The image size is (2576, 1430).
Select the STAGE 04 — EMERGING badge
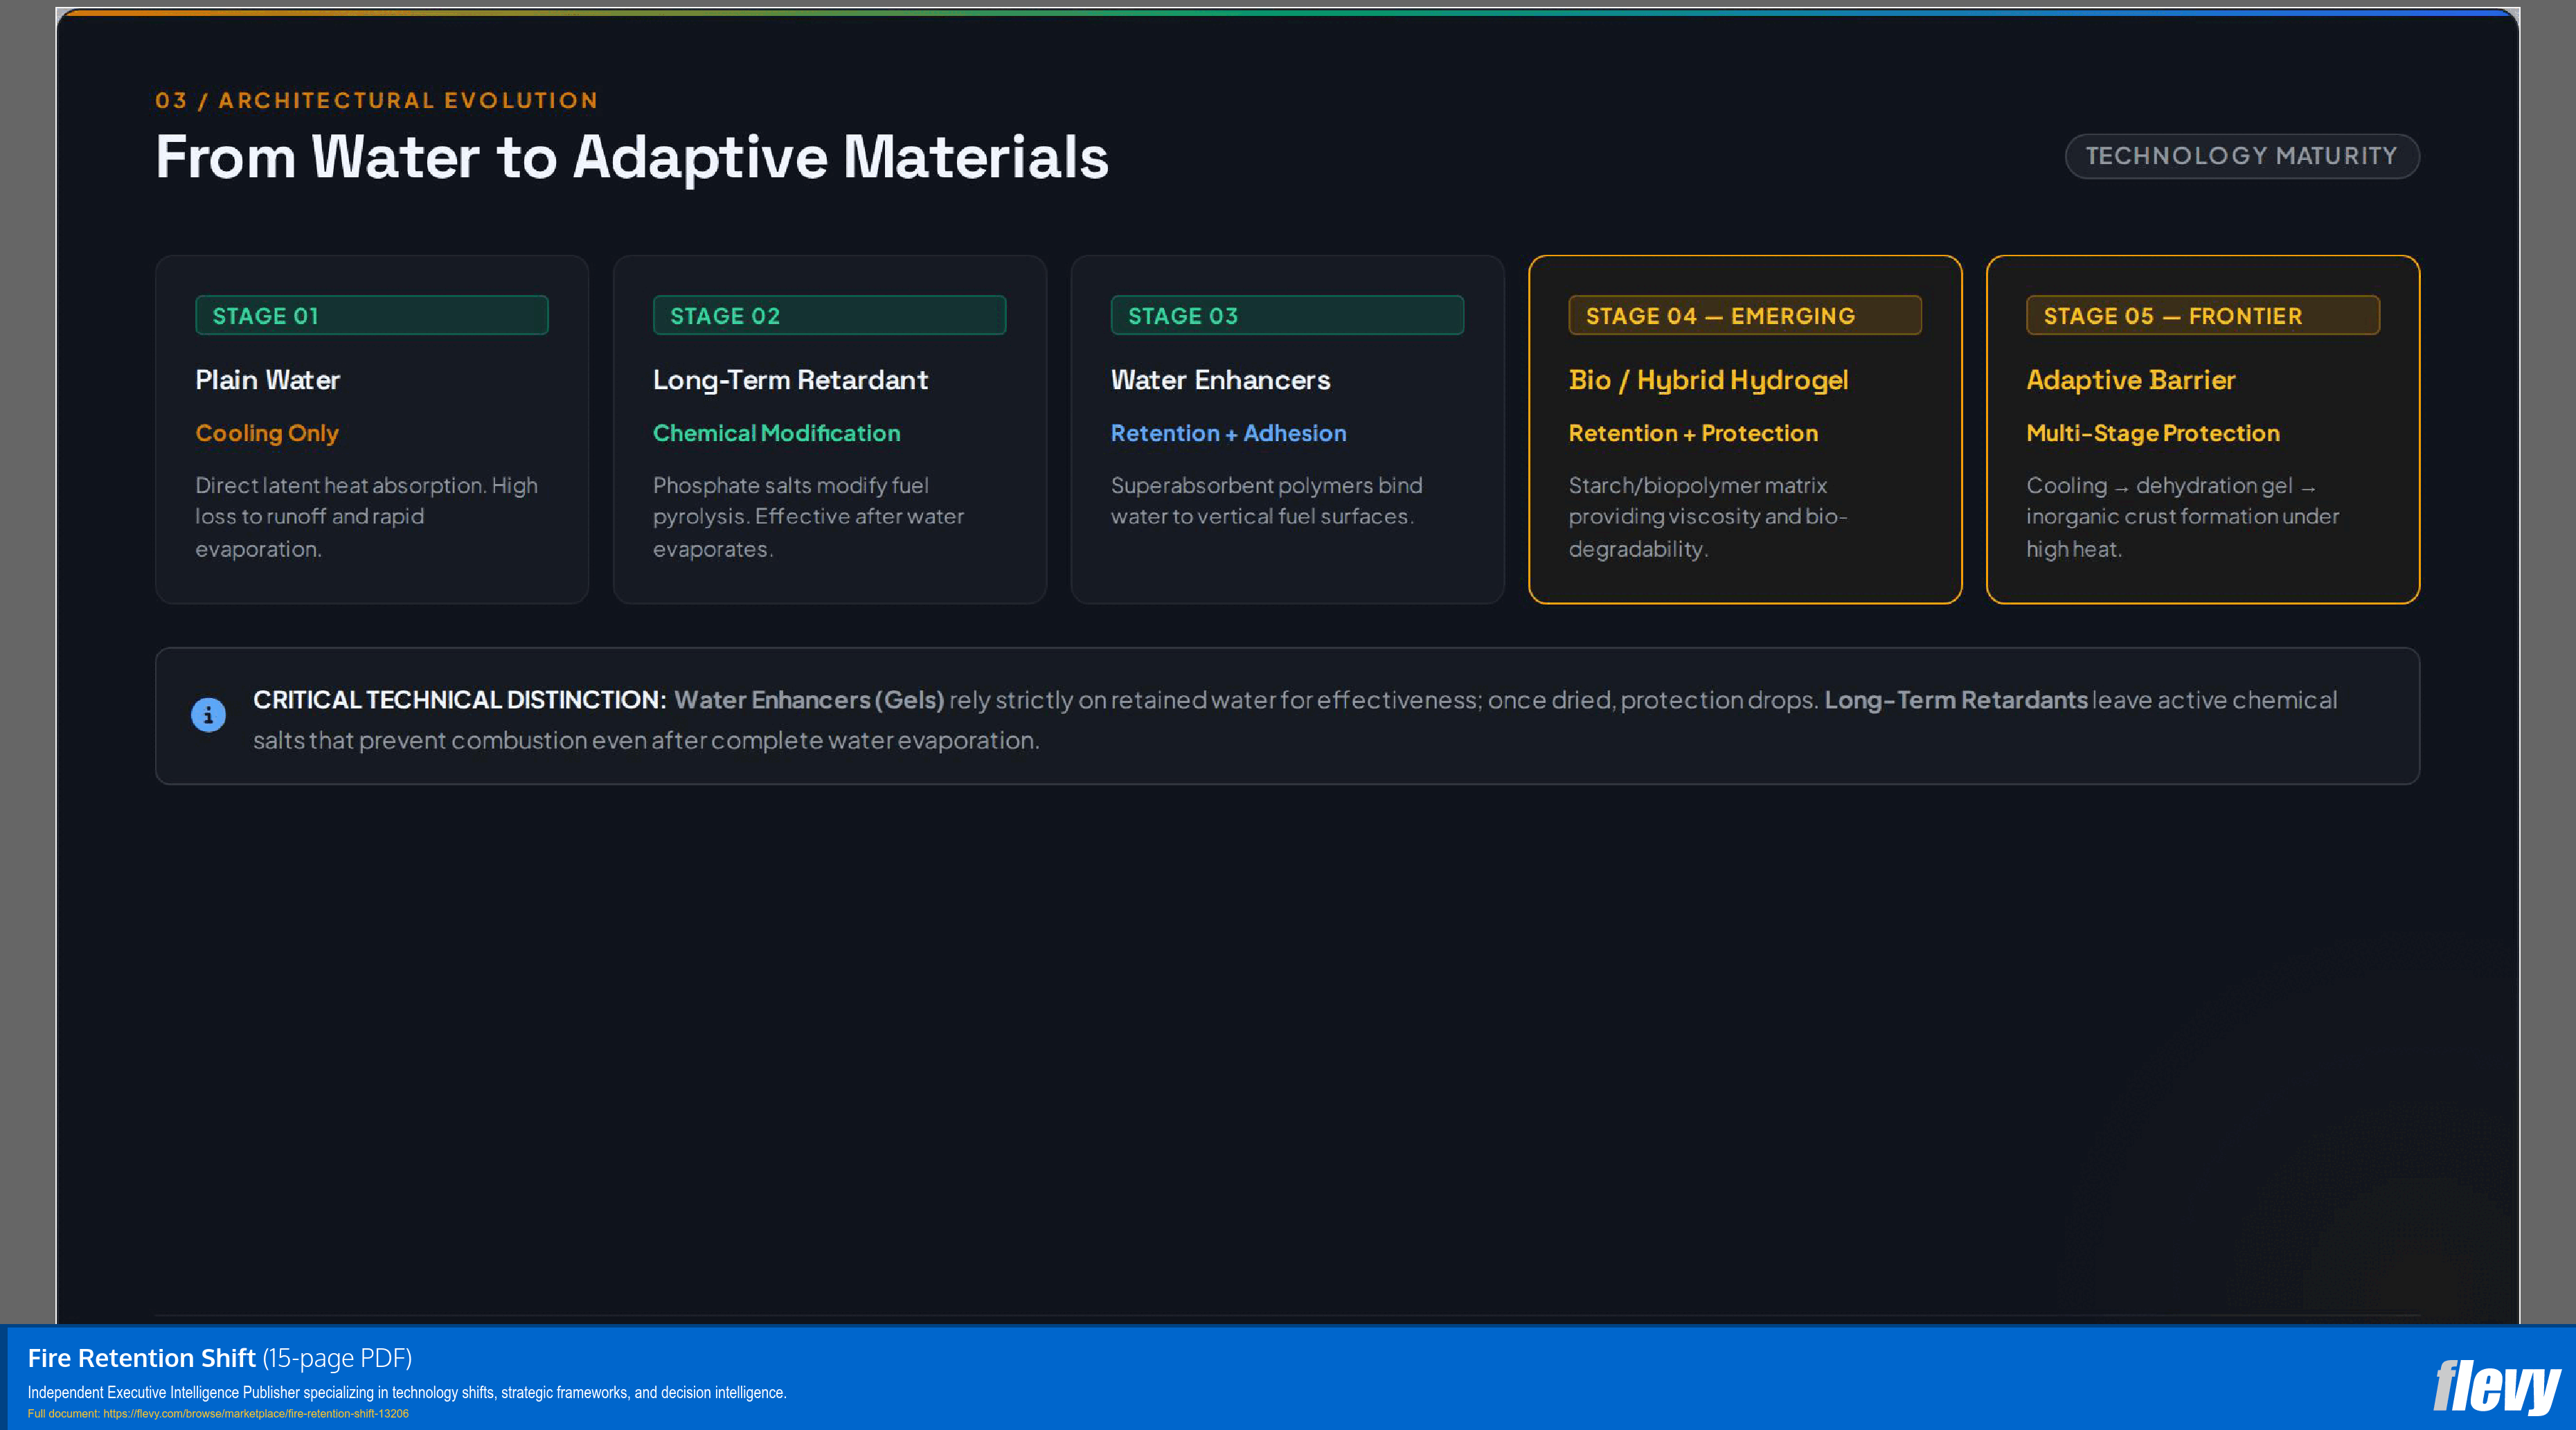click(1745, 315)
